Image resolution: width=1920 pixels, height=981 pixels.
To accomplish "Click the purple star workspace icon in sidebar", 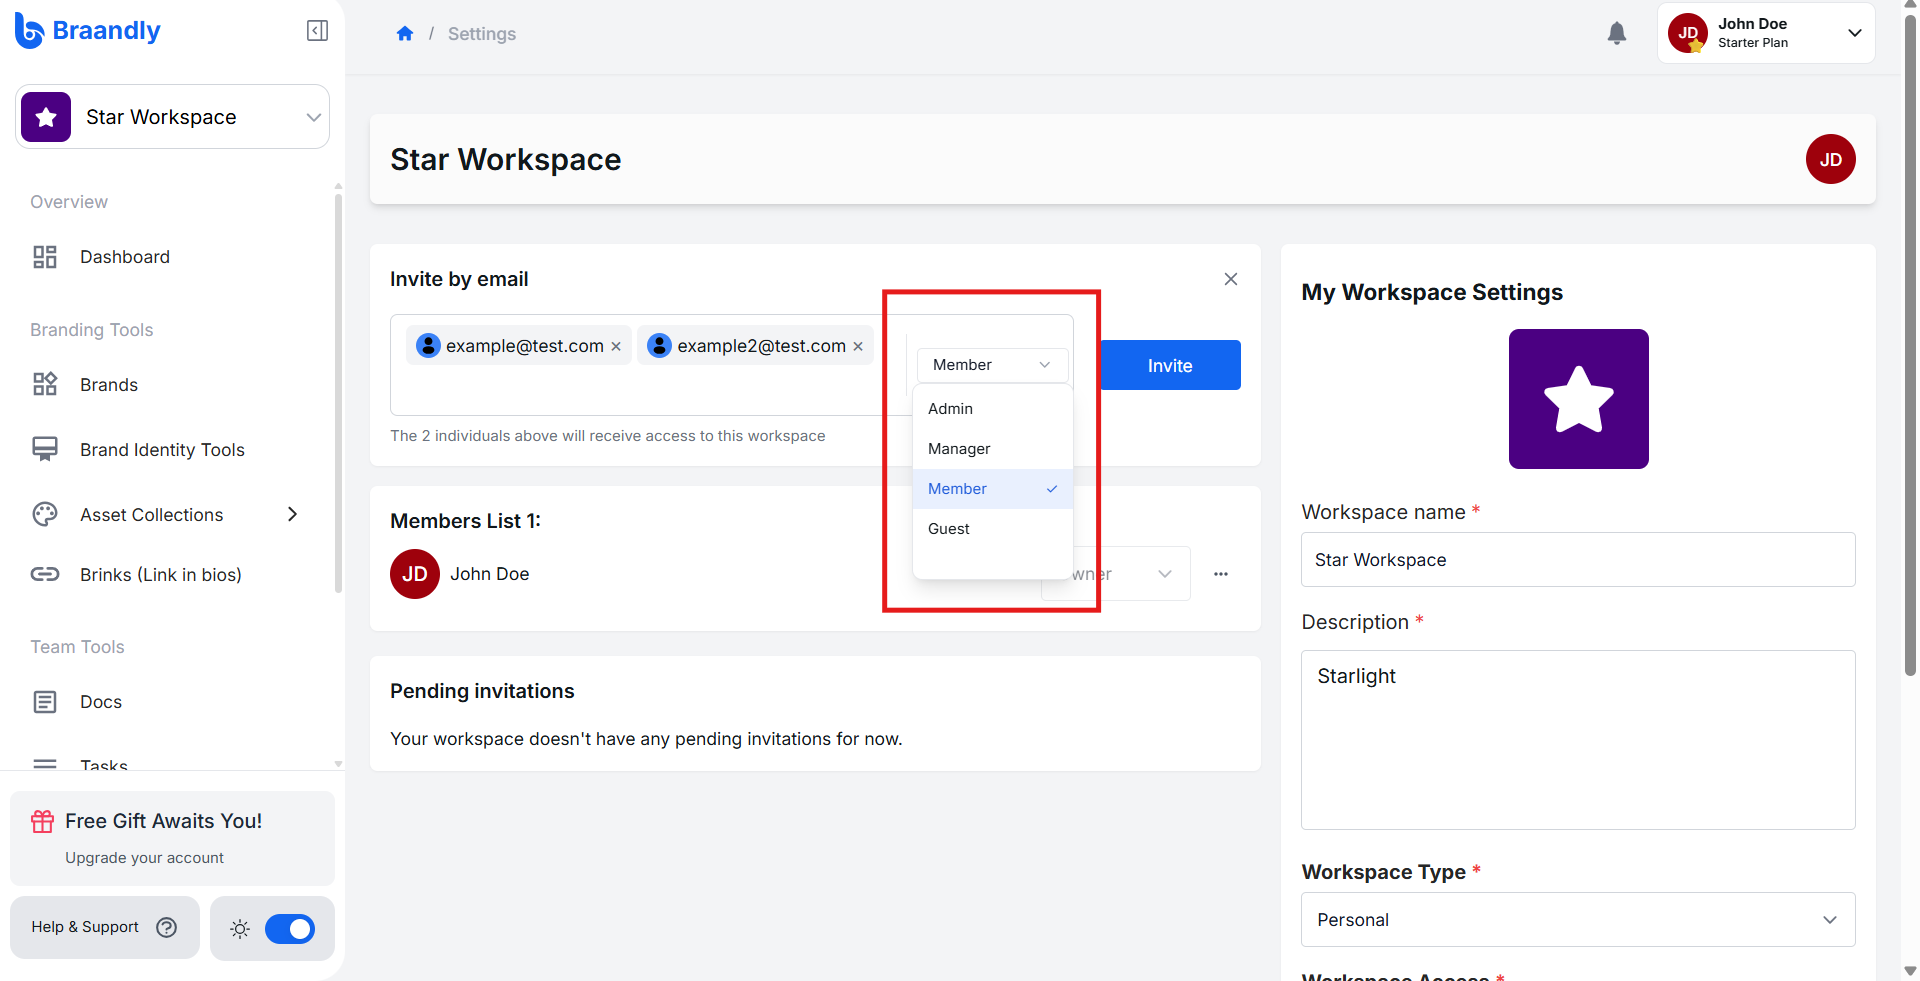I will (x=46, y=117).
